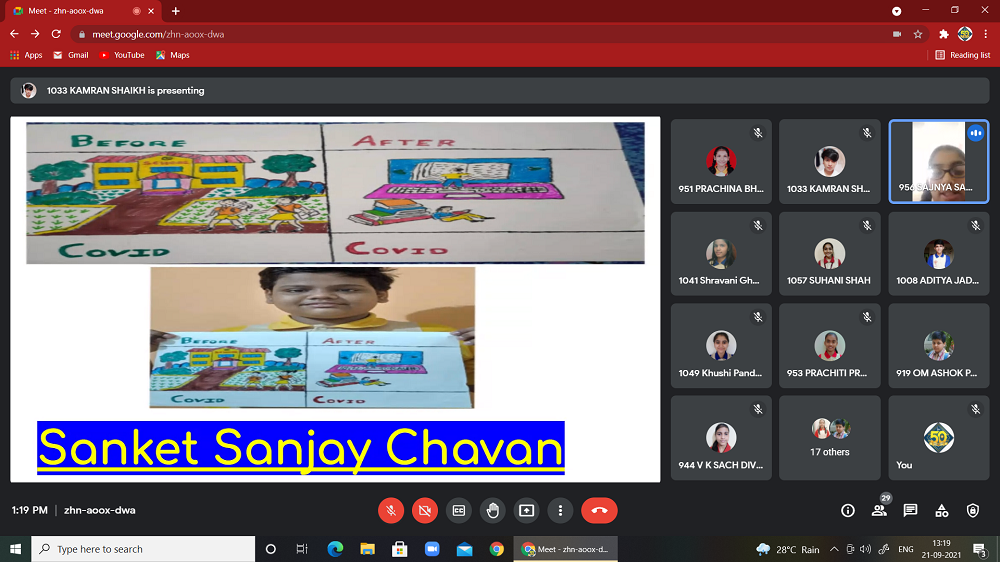Open Chrome's three-dot customize menu
The image size is (1000, 562).
click(986, 34)
